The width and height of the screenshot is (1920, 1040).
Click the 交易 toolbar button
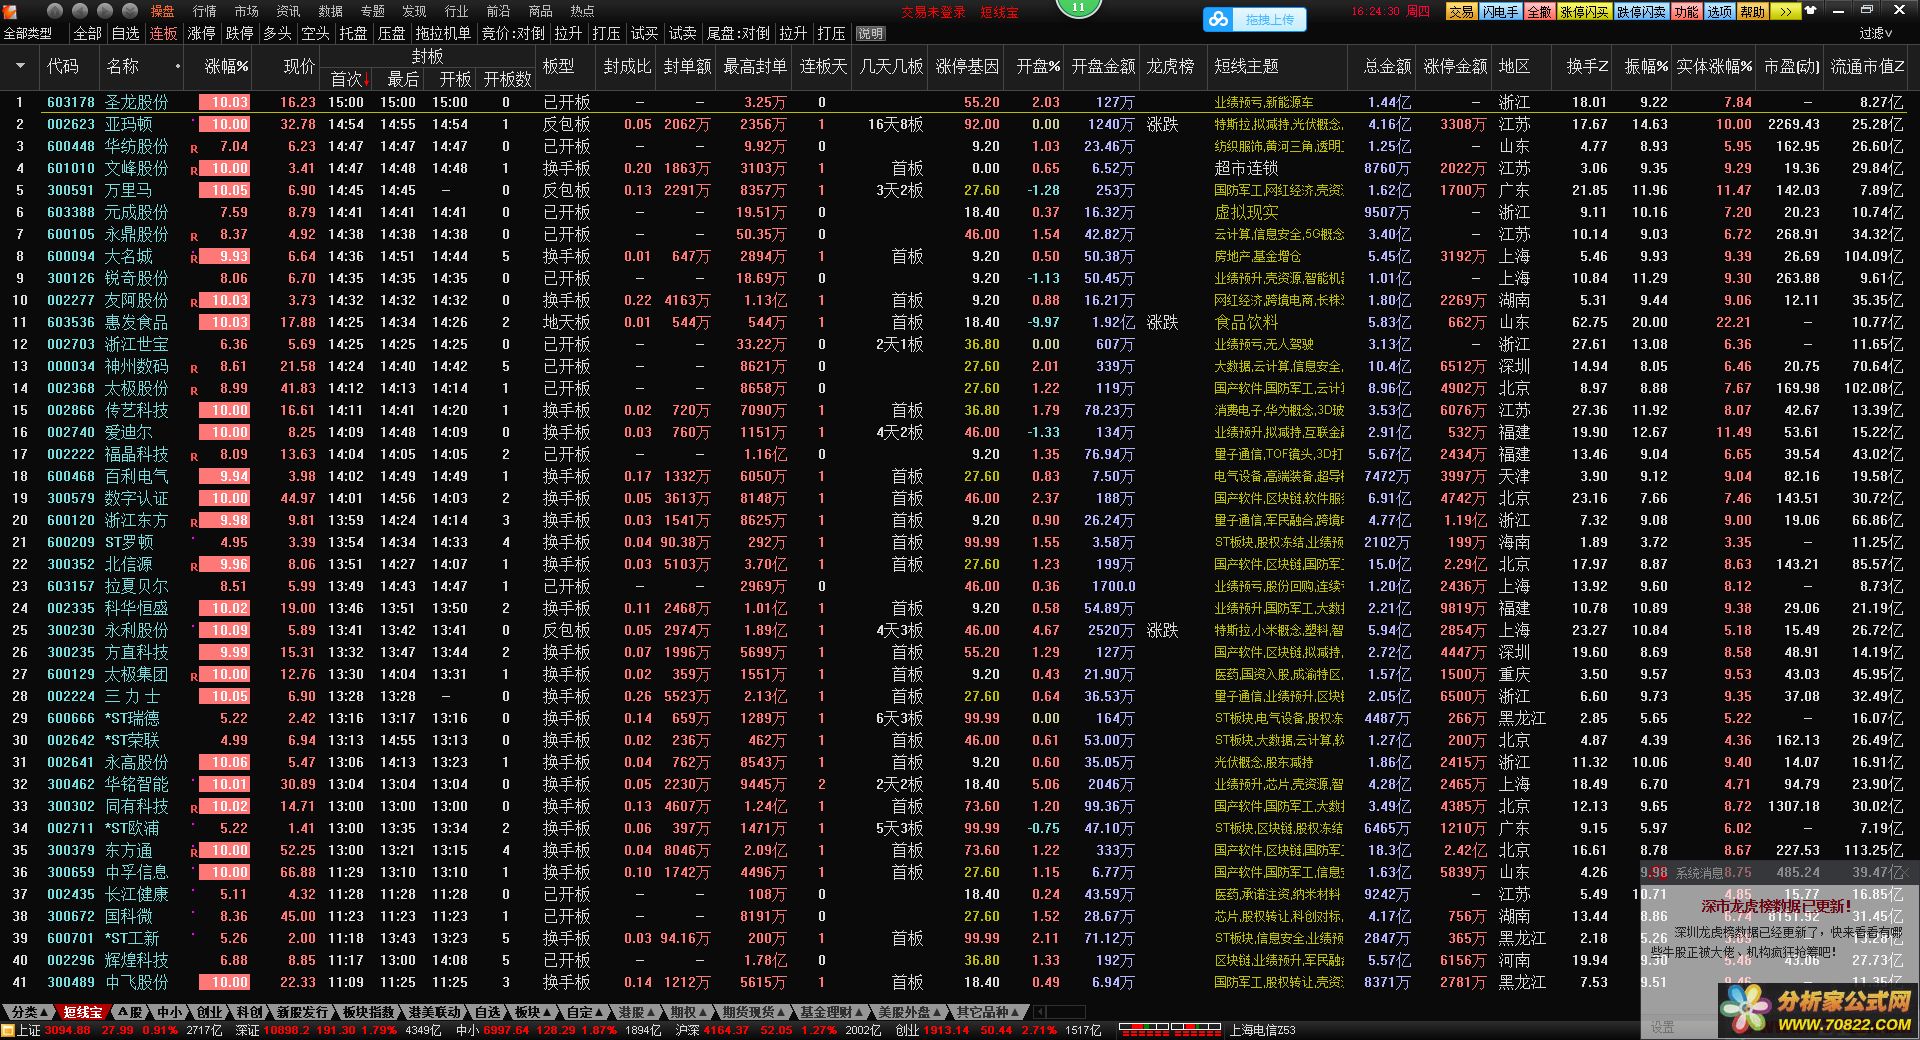tap(1461, 12)
